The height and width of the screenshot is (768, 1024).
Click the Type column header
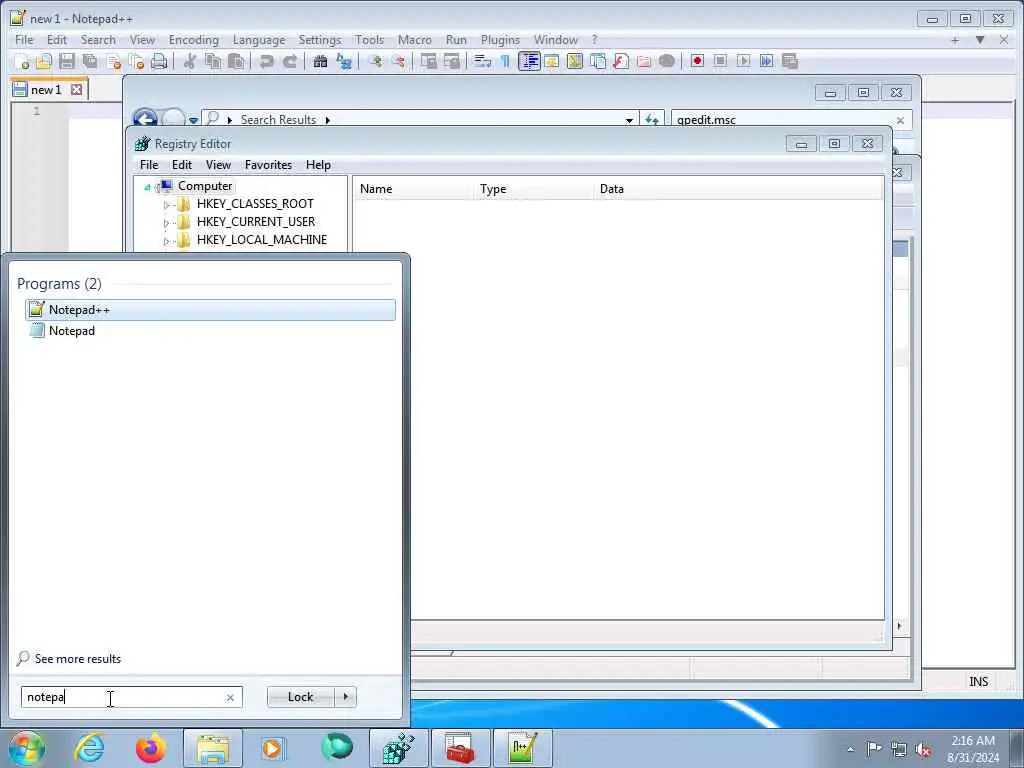coord(533,189)
